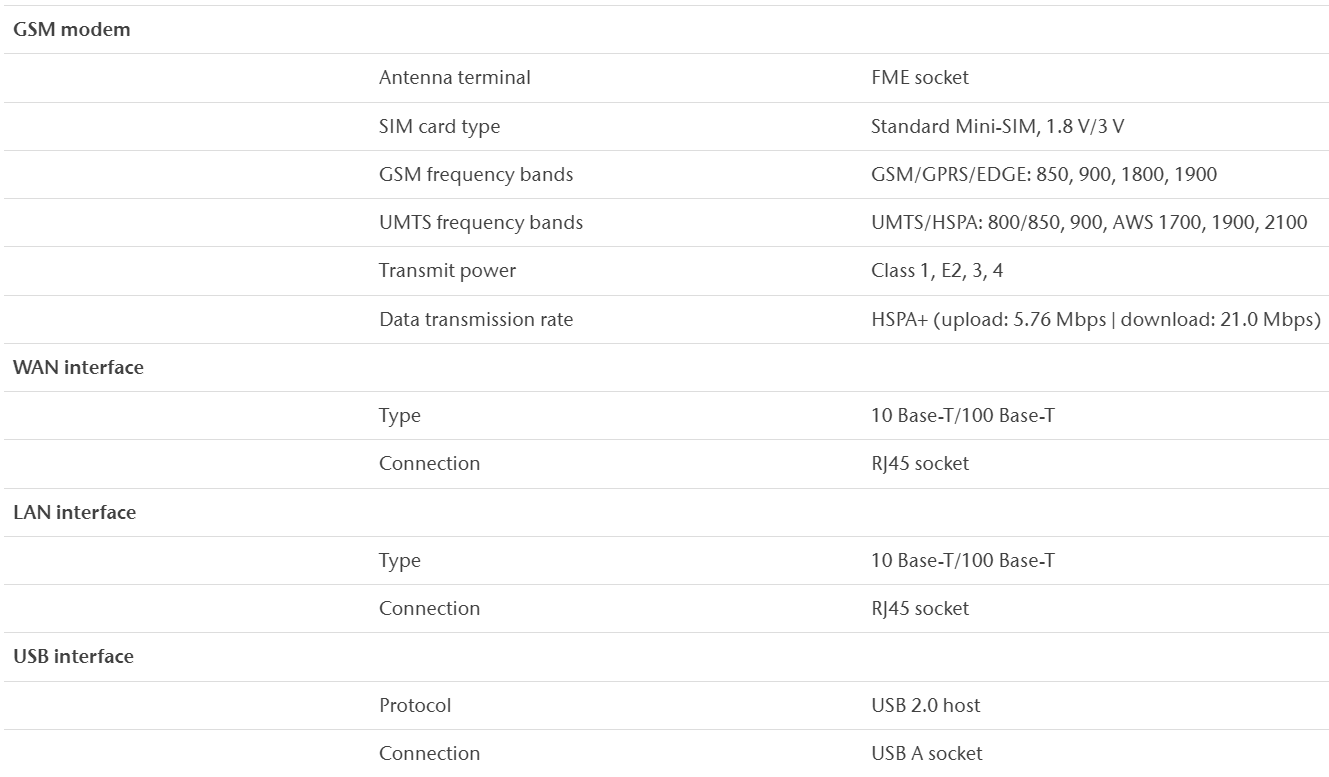Click the UMTS frequency bands label
1329x777 pixels.
(x=481, y=222)
